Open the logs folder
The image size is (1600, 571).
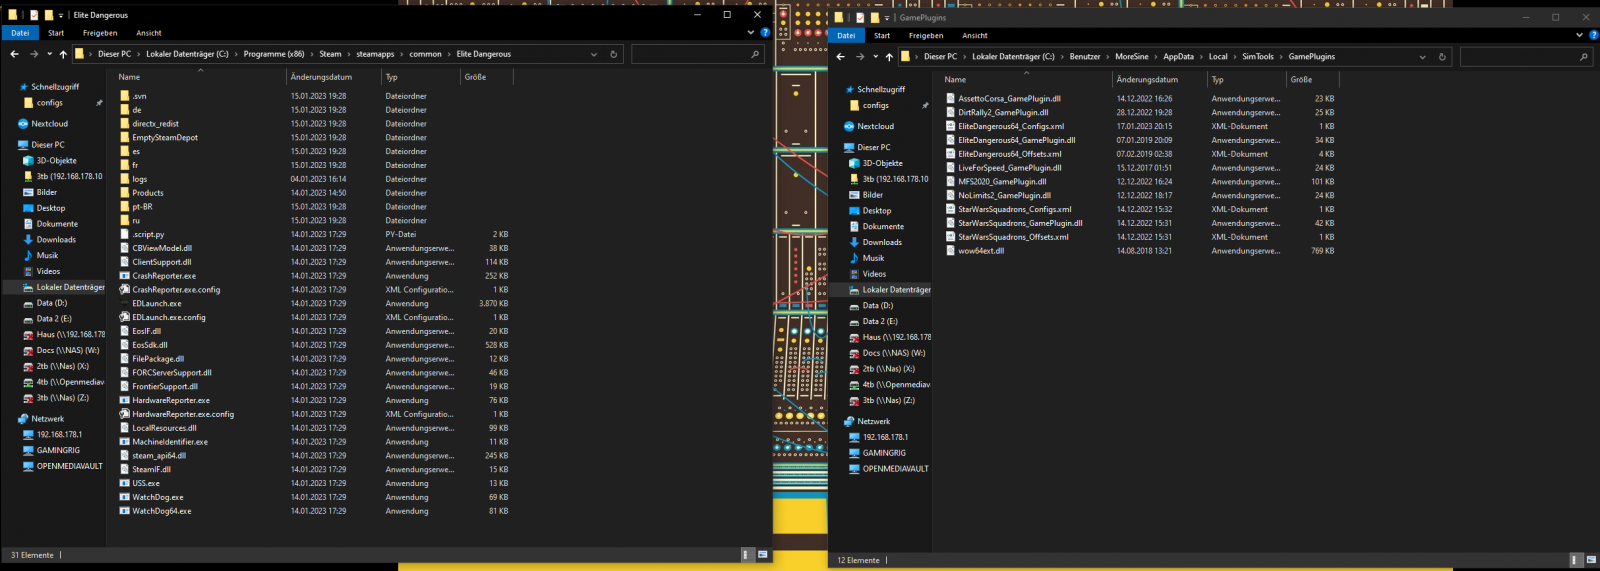[140, 179]
